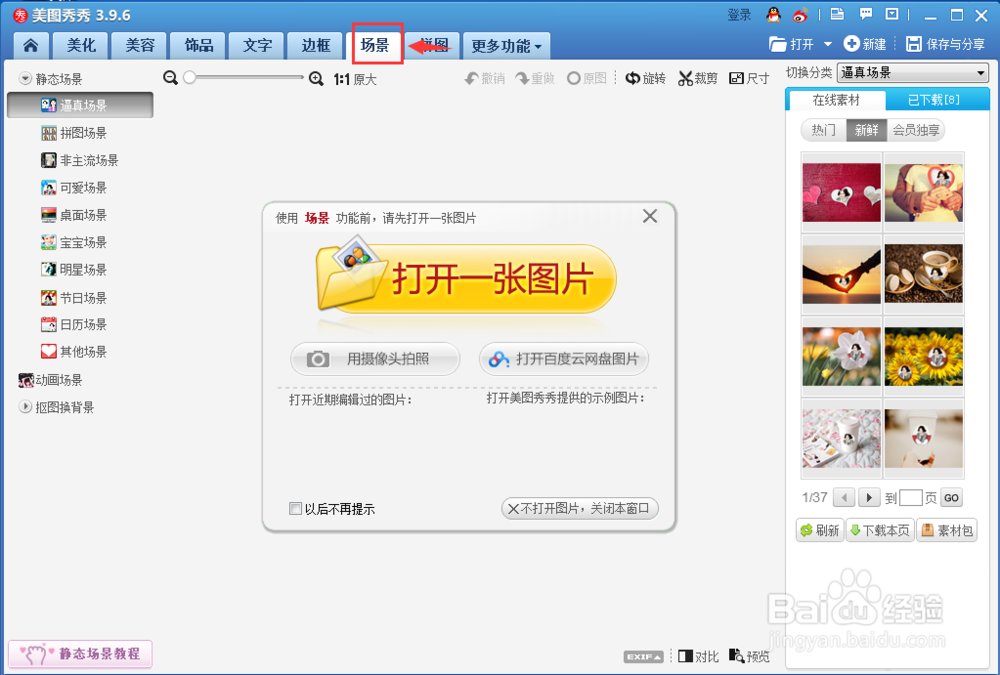Go to next material page arrow
This screenshot has height=675, width=1000.
pyautogui.click(x=869, y=498)
